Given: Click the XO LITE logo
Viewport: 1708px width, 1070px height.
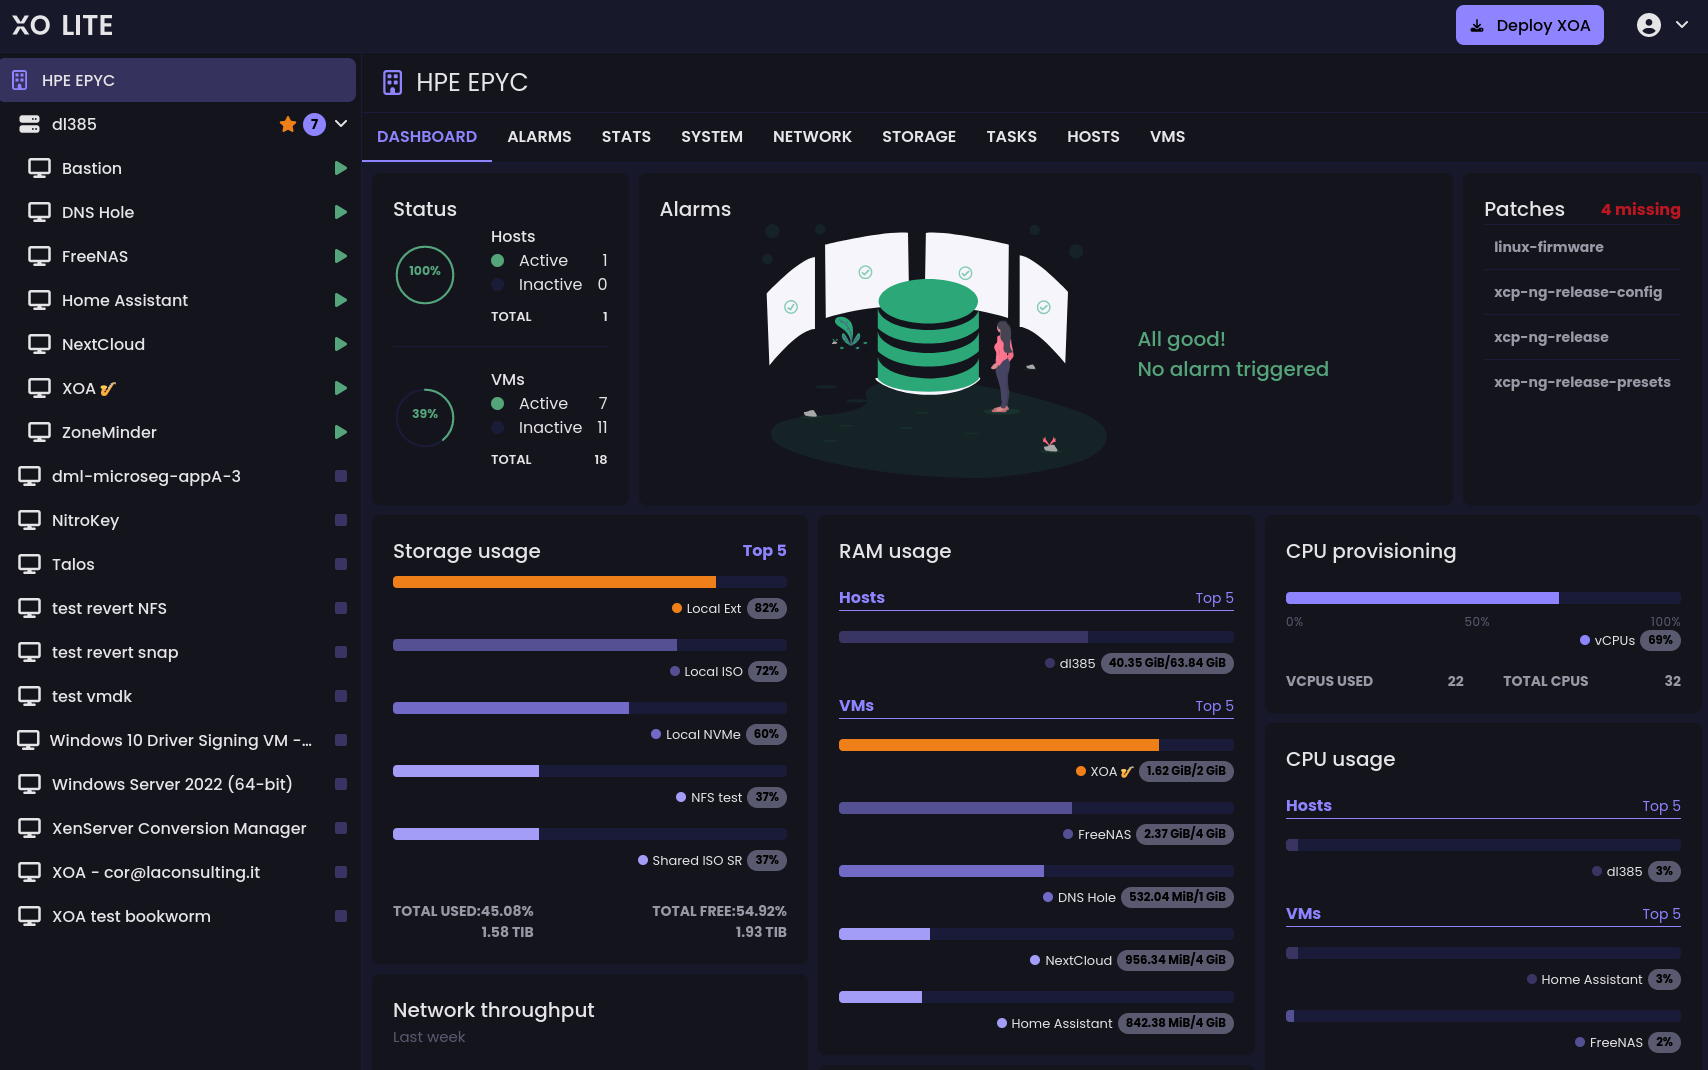Looking at the screenshot, I should tap(62, 25).
